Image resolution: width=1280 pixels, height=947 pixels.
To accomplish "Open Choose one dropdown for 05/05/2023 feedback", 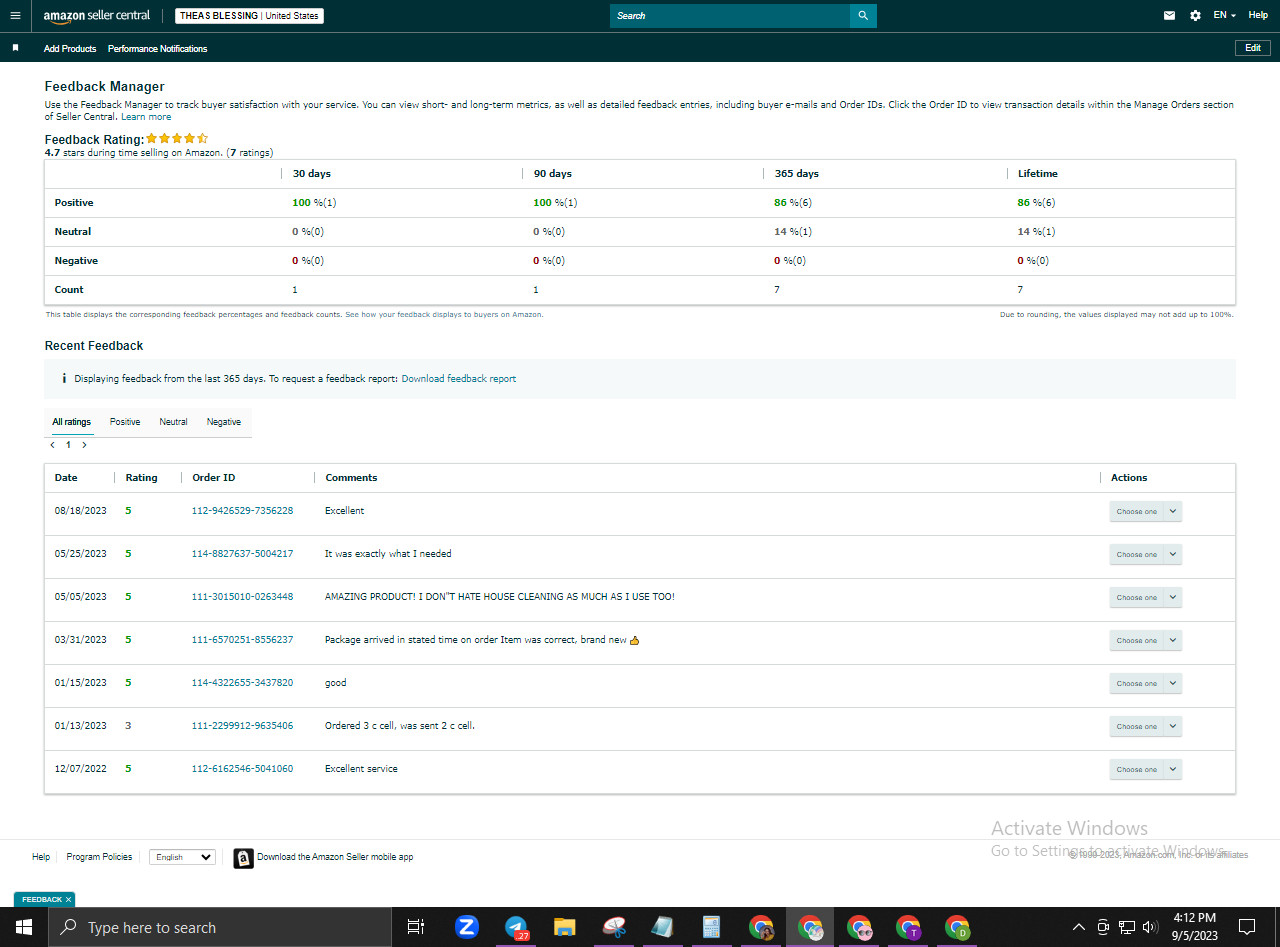I will click(1145, 597).
